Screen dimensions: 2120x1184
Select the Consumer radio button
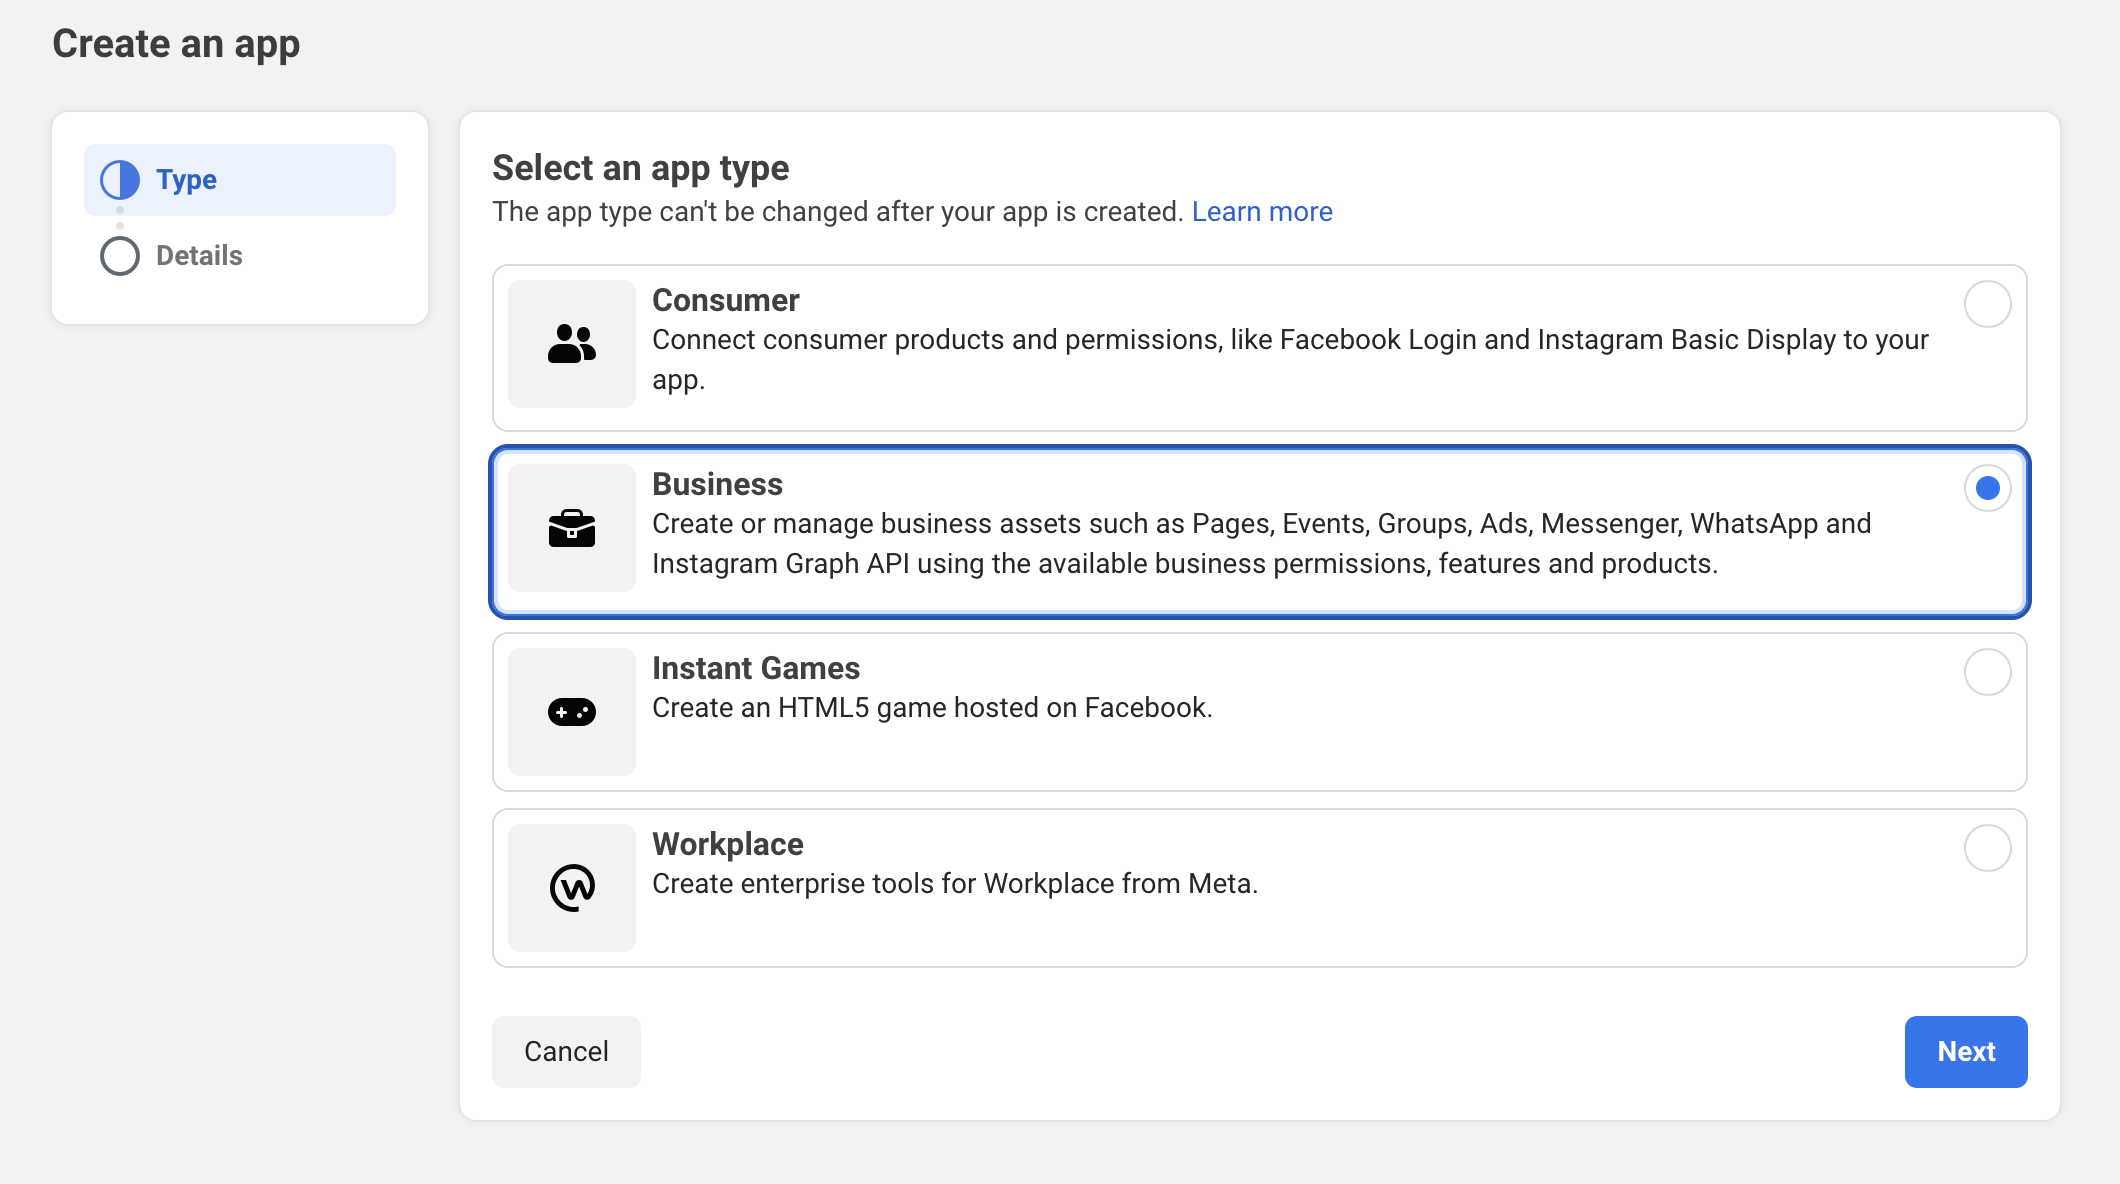tap(1987, 304)
